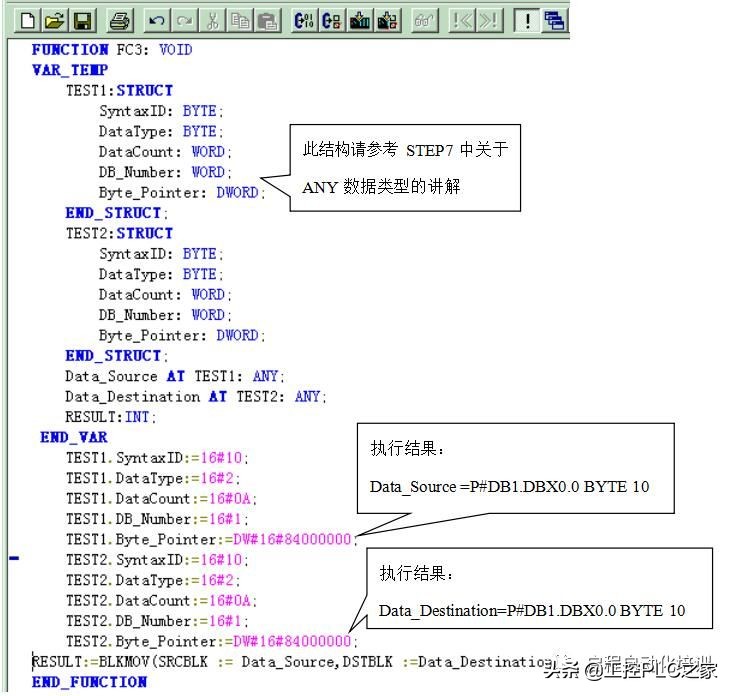Screen dimensions: 735x696
Task: Jump to the previous error icon
Action: (x=461, y=21)
